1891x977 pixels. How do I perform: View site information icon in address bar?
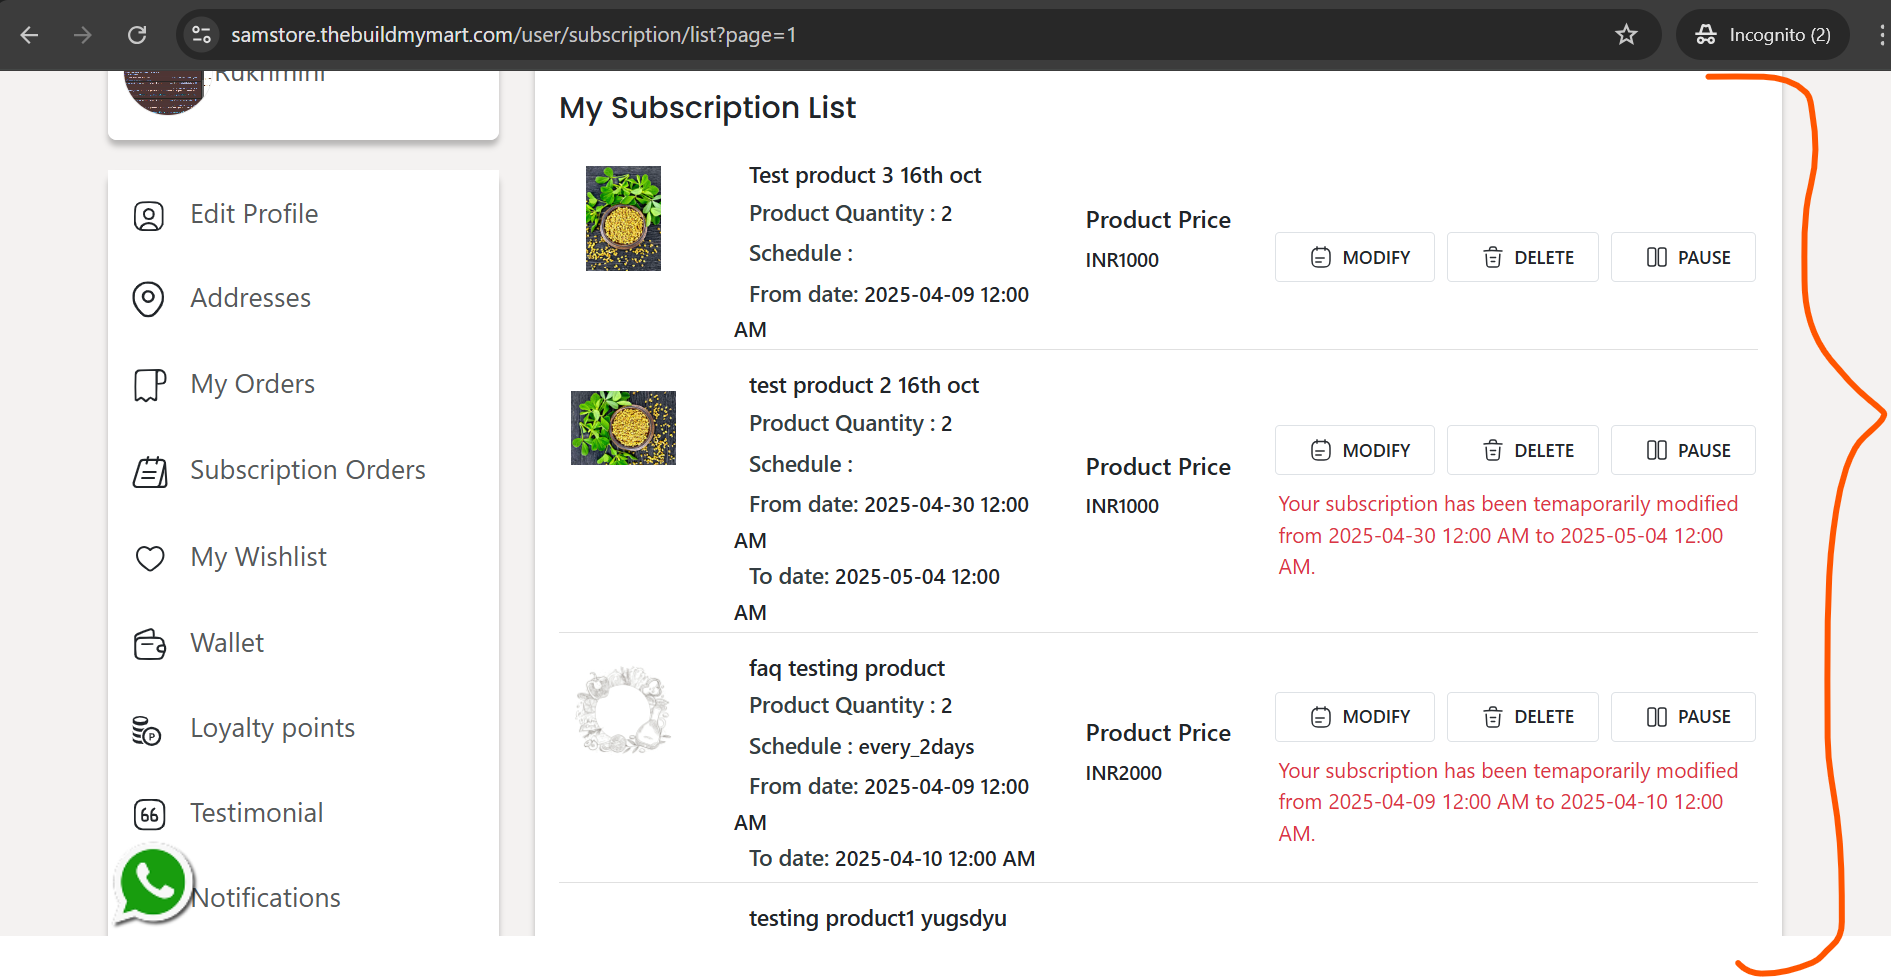(x=201, y=35)
